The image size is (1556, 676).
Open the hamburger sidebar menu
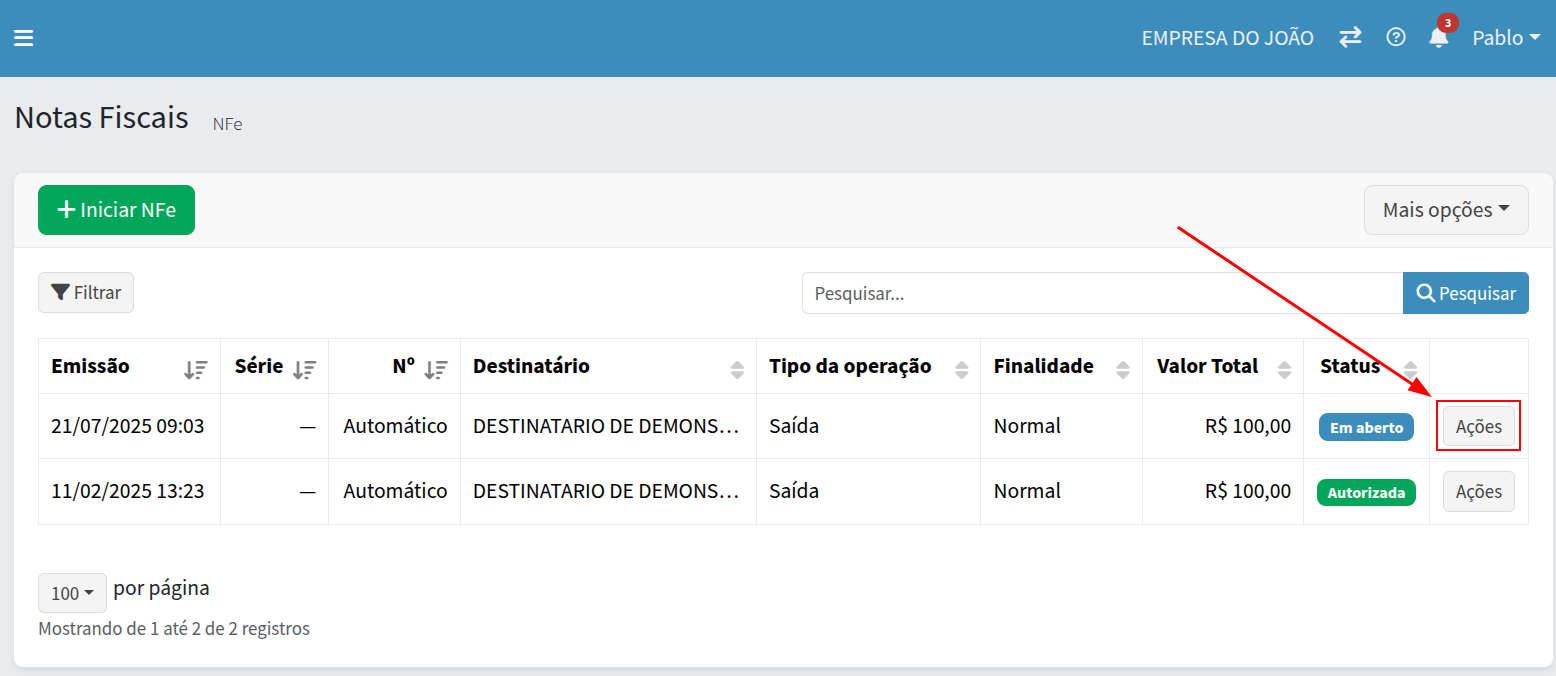click(23, 38)
